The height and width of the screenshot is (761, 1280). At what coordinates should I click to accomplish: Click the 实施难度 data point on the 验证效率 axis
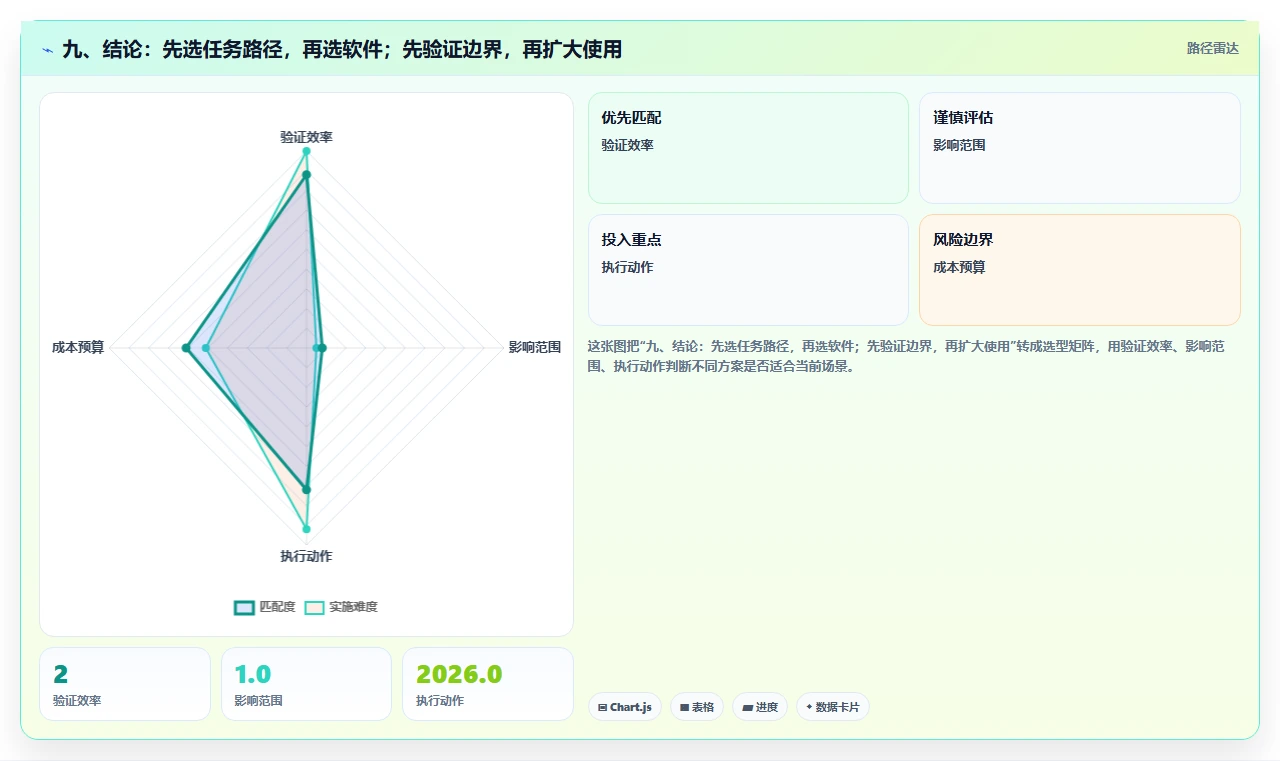306,151
